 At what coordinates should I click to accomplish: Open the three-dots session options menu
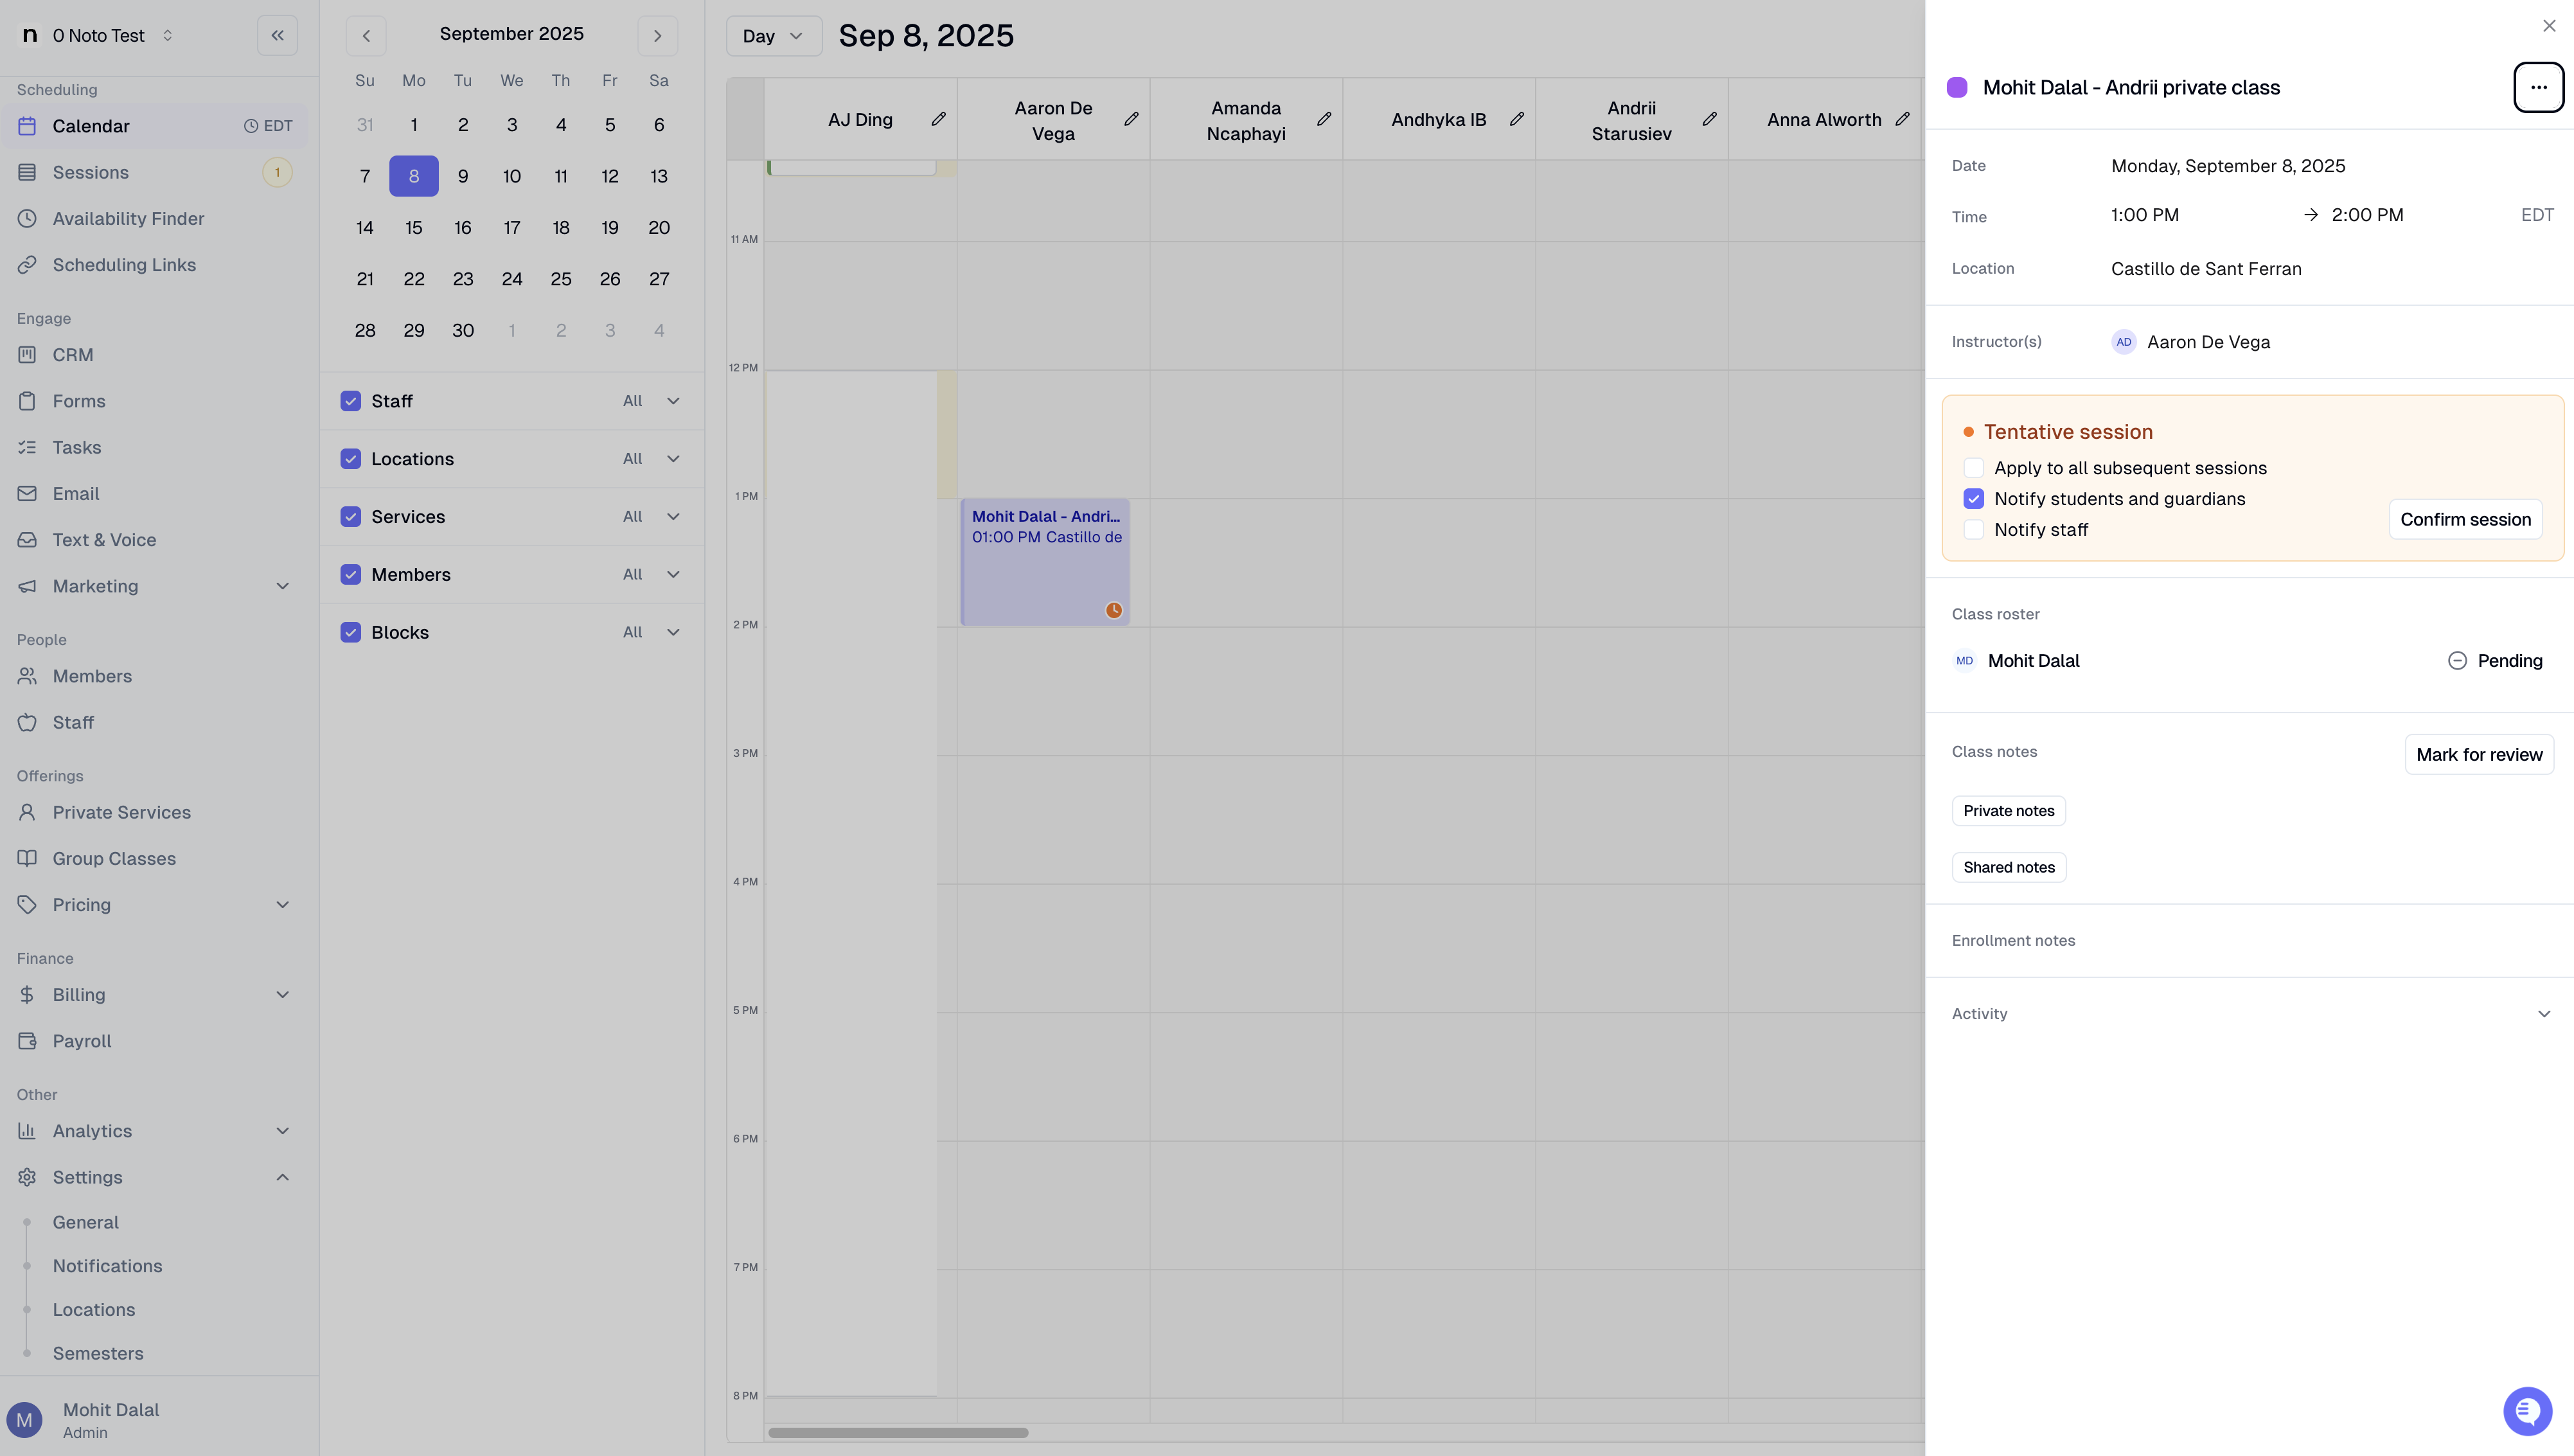click(x=2538, y=87)
